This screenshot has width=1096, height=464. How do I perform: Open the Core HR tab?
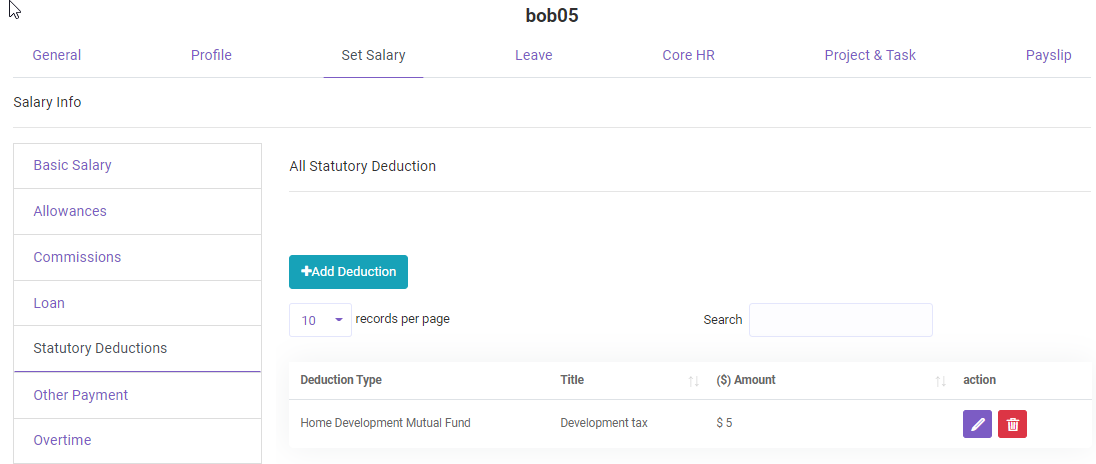688,56
